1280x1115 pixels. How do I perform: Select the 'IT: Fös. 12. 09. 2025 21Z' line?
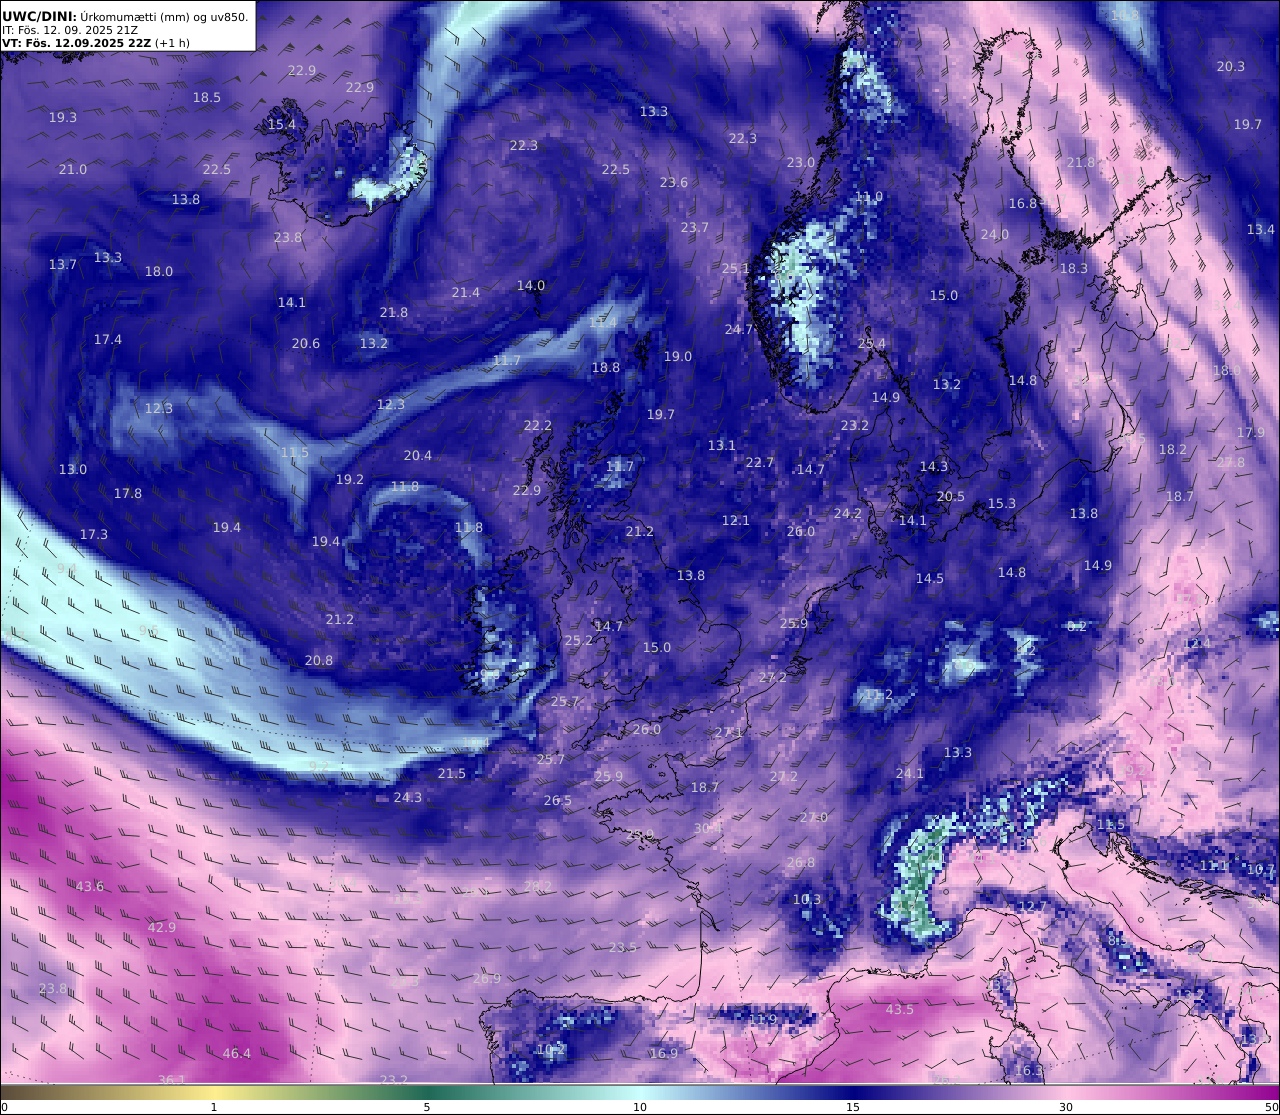coord(70,30)
